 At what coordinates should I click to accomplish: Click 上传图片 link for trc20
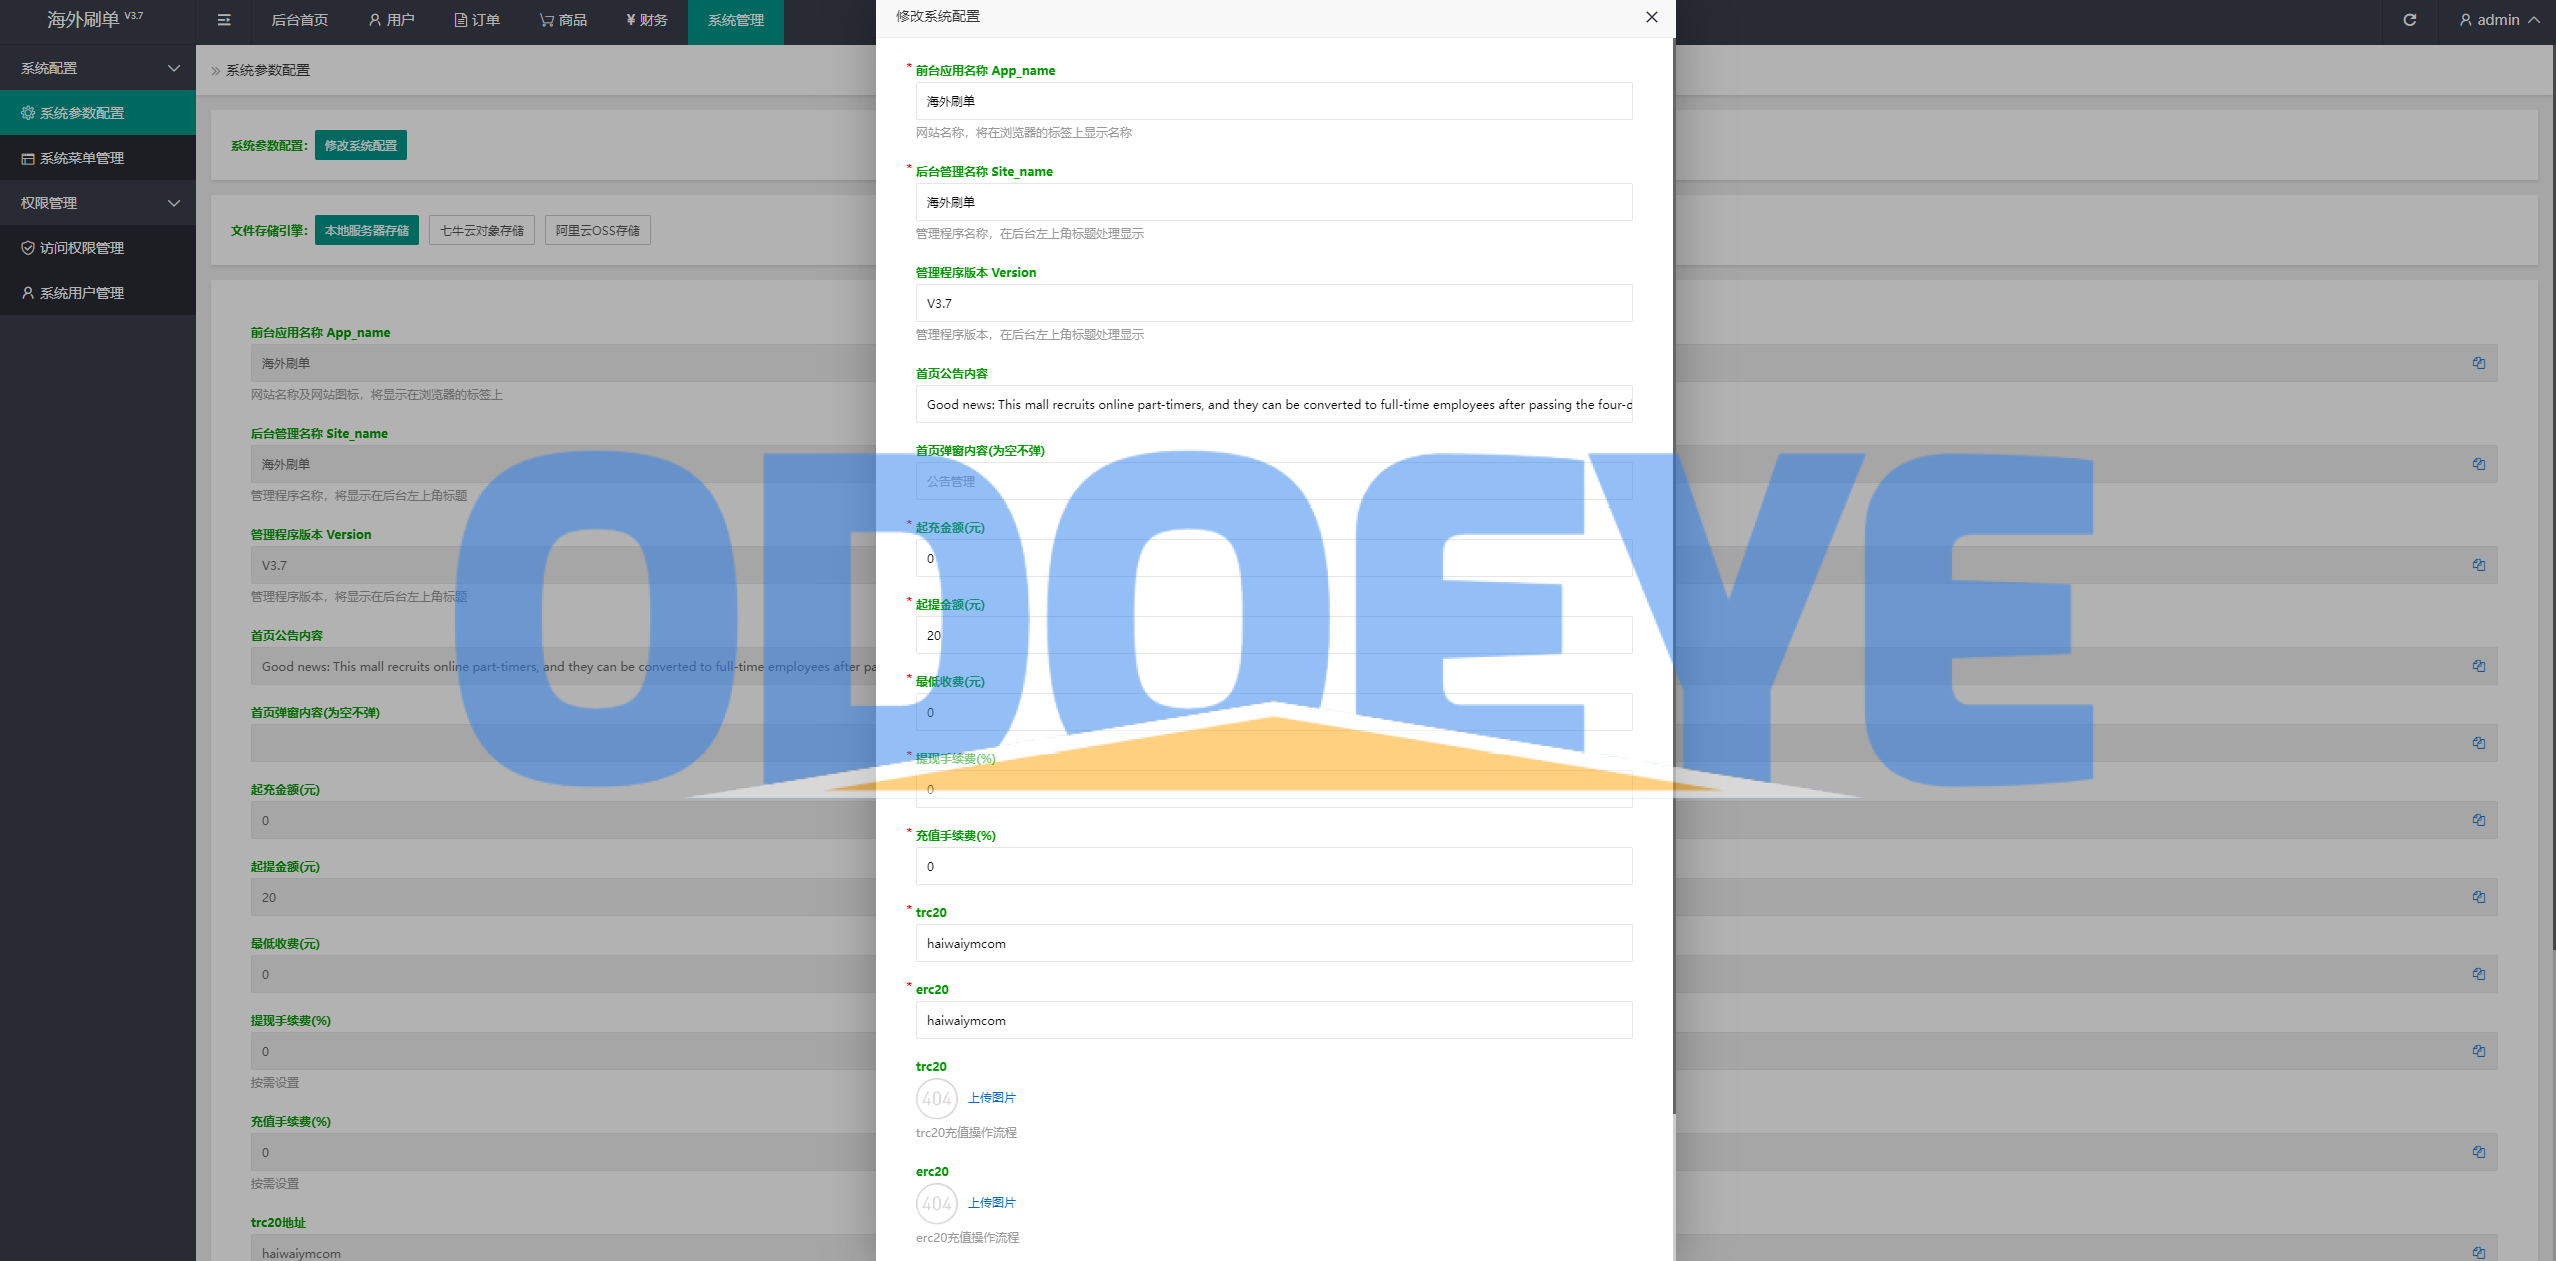(x=992, y=1098)
